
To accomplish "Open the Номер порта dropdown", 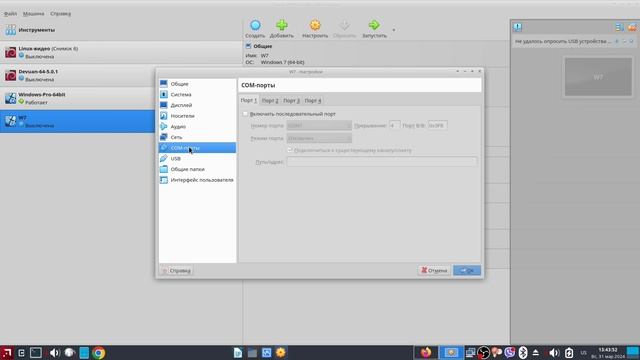I will (x=319, y=125).
